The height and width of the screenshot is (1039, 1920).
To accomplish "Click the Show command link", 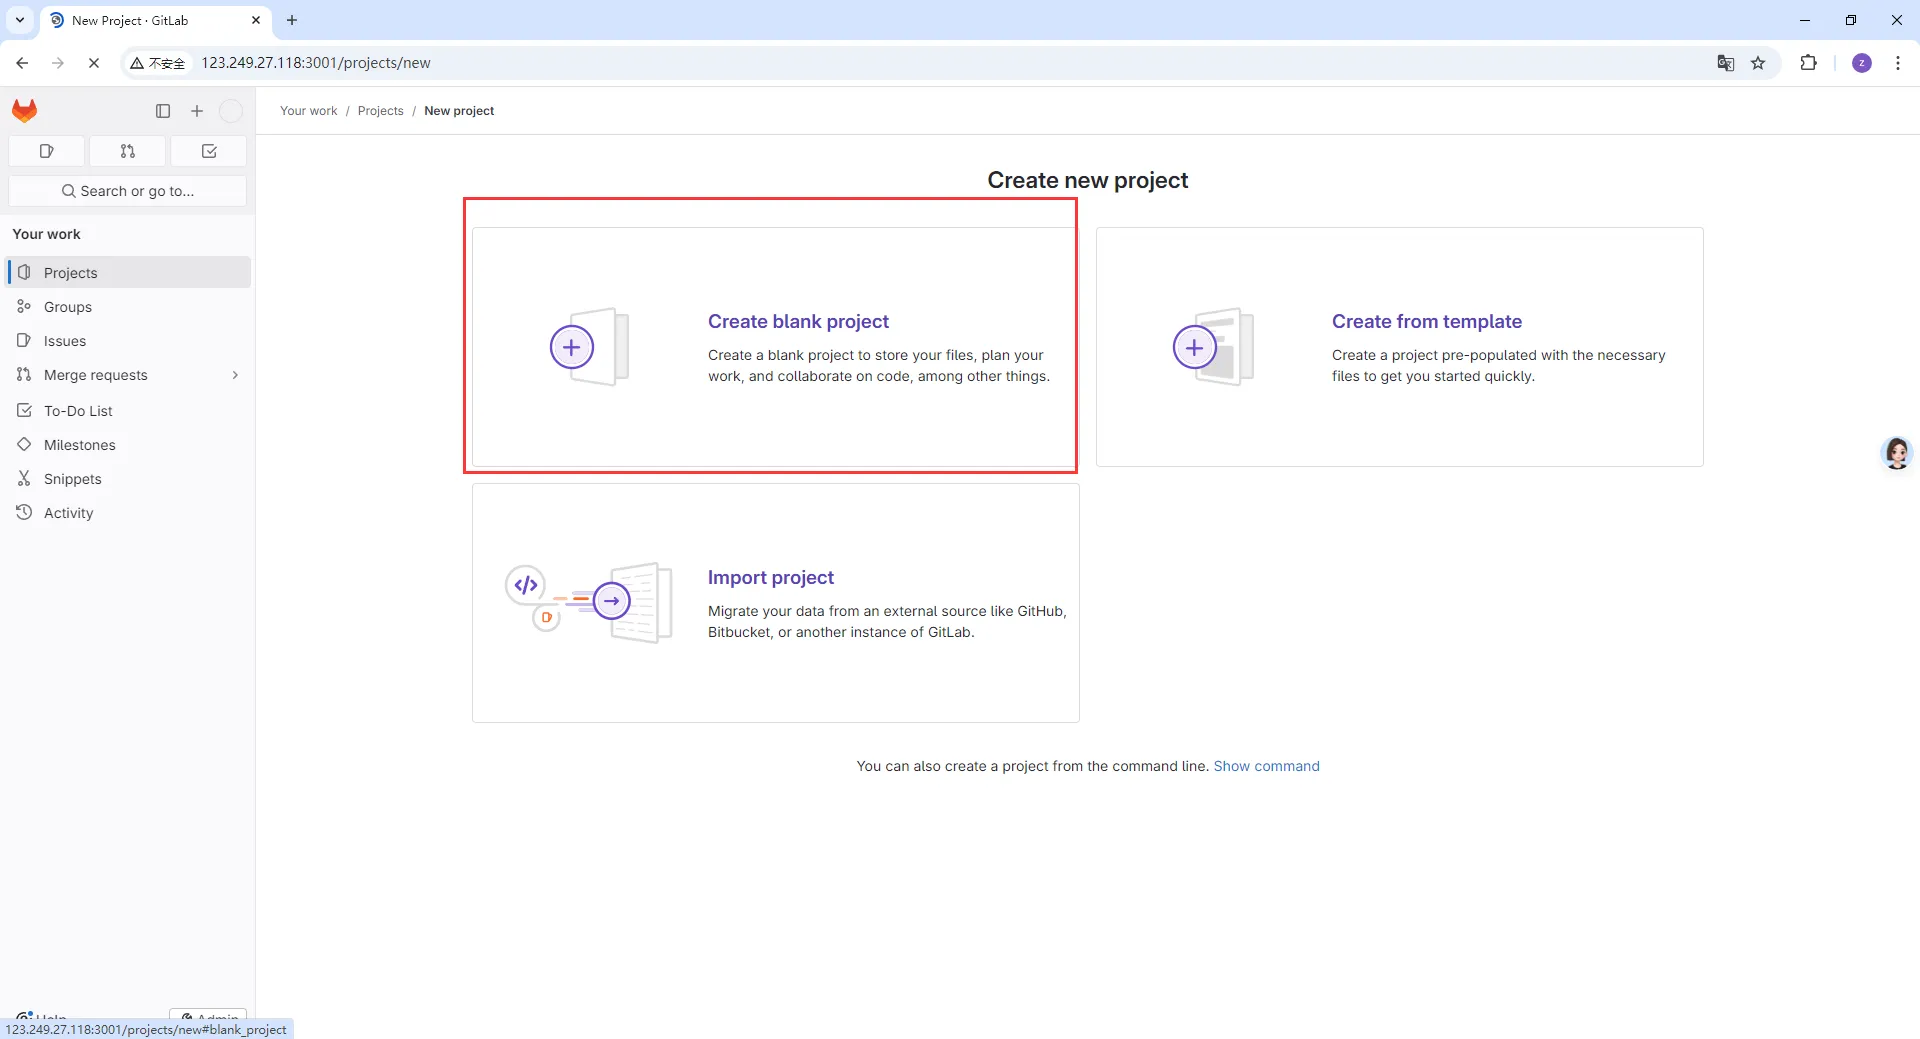I will [1267, 766].
